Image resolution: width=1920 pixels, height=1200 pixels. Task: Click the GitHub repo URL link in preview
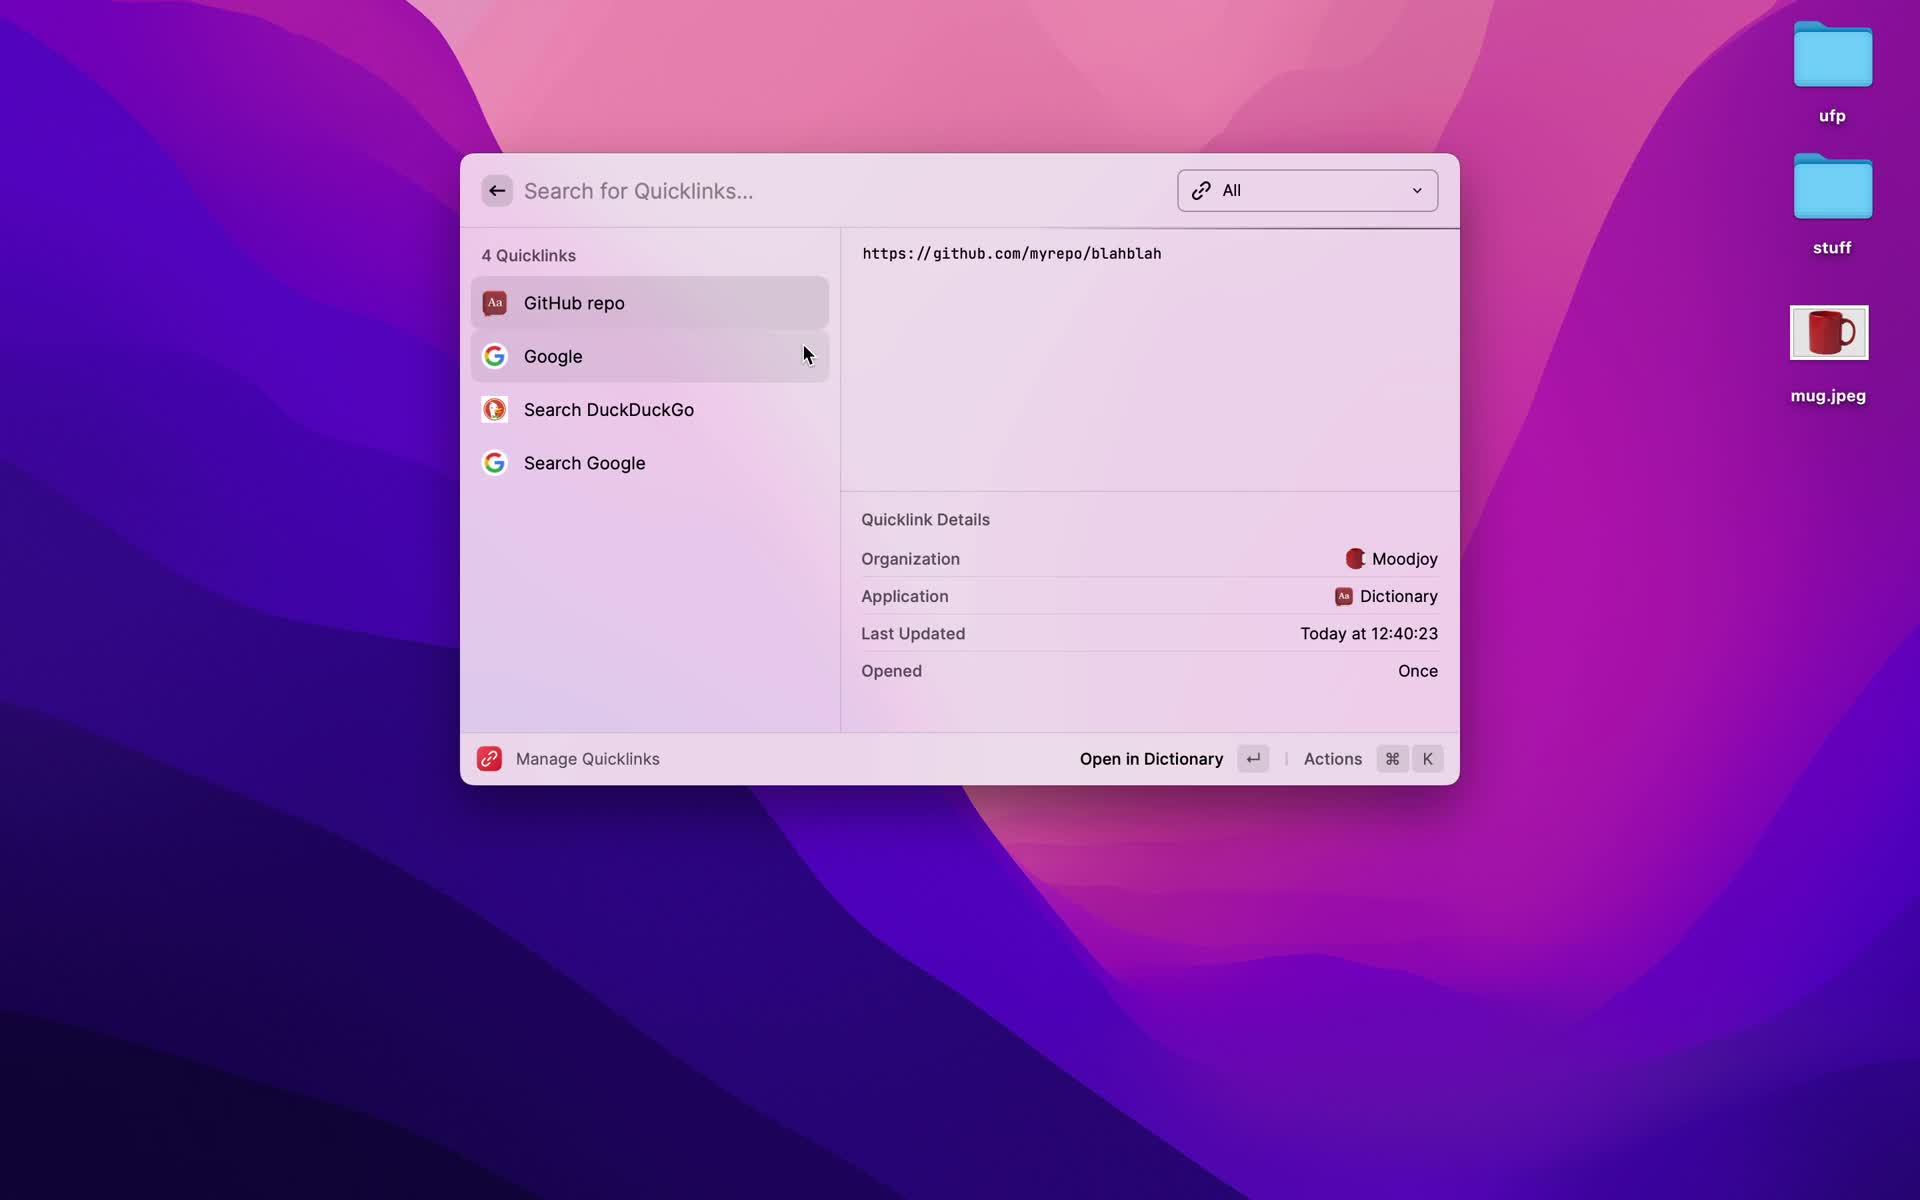(x=1010, y=253)
